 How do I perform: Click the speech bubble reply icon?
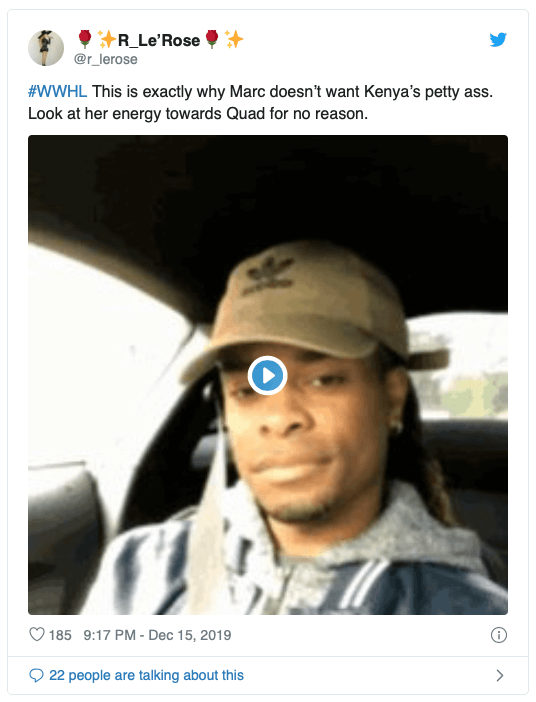[x=36, y=675]
